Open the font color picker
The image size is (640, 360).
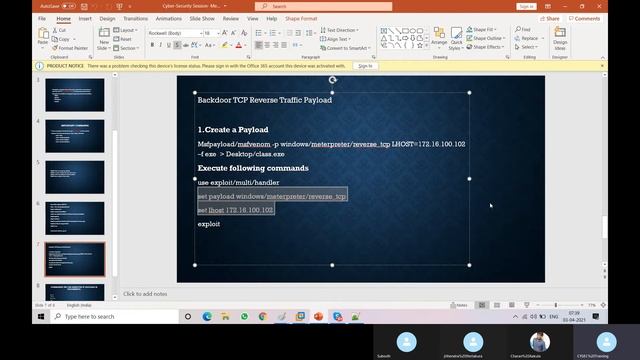point(239,45)
